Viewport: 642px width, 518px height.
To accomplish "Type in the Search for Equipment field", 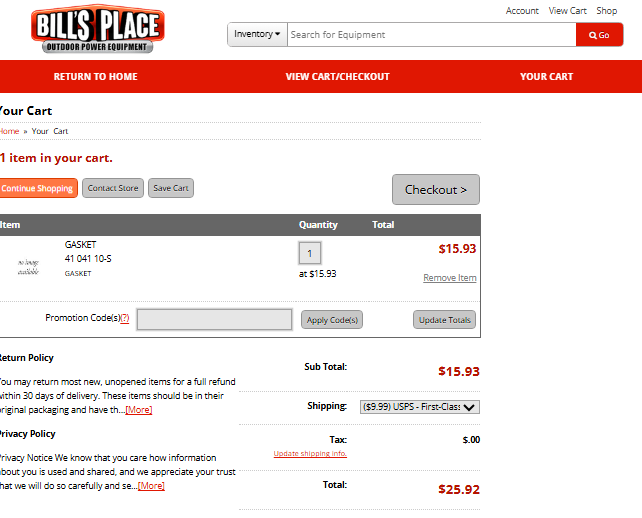I will 430,35.
